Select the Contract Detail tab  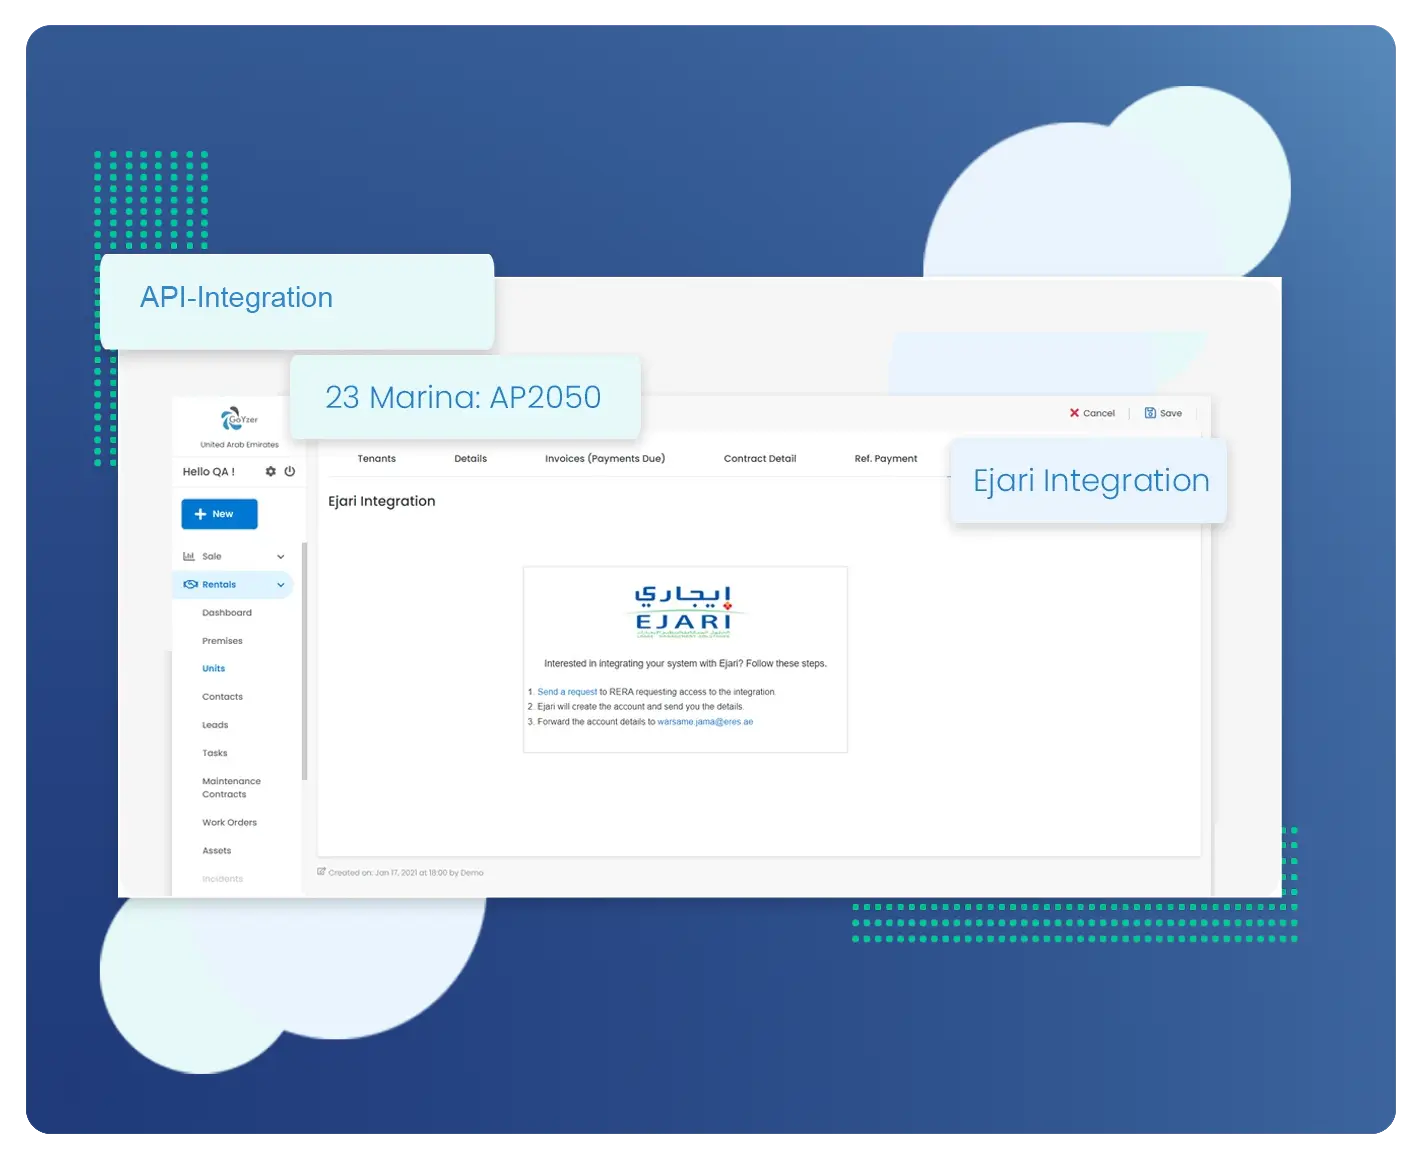pyautogui.click(x=759, y=459)
